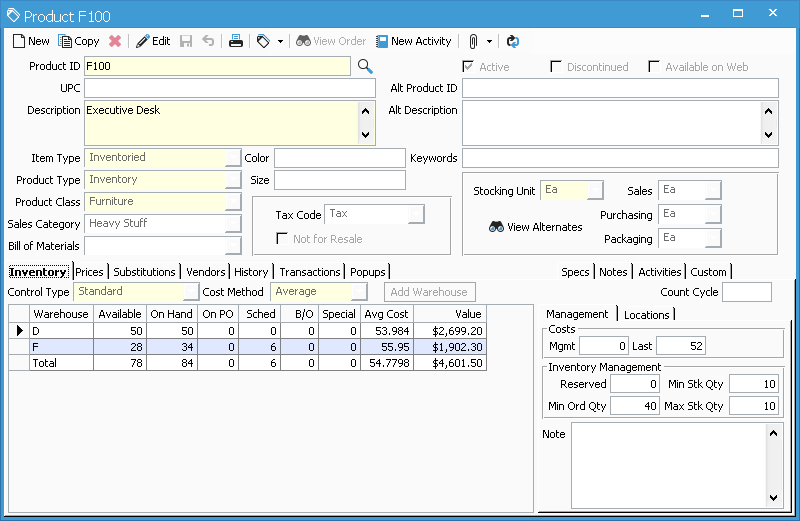The image size is (800, 521).
Task: Click the magnifier beside Product ID
Action: click(x=365, y=66)
